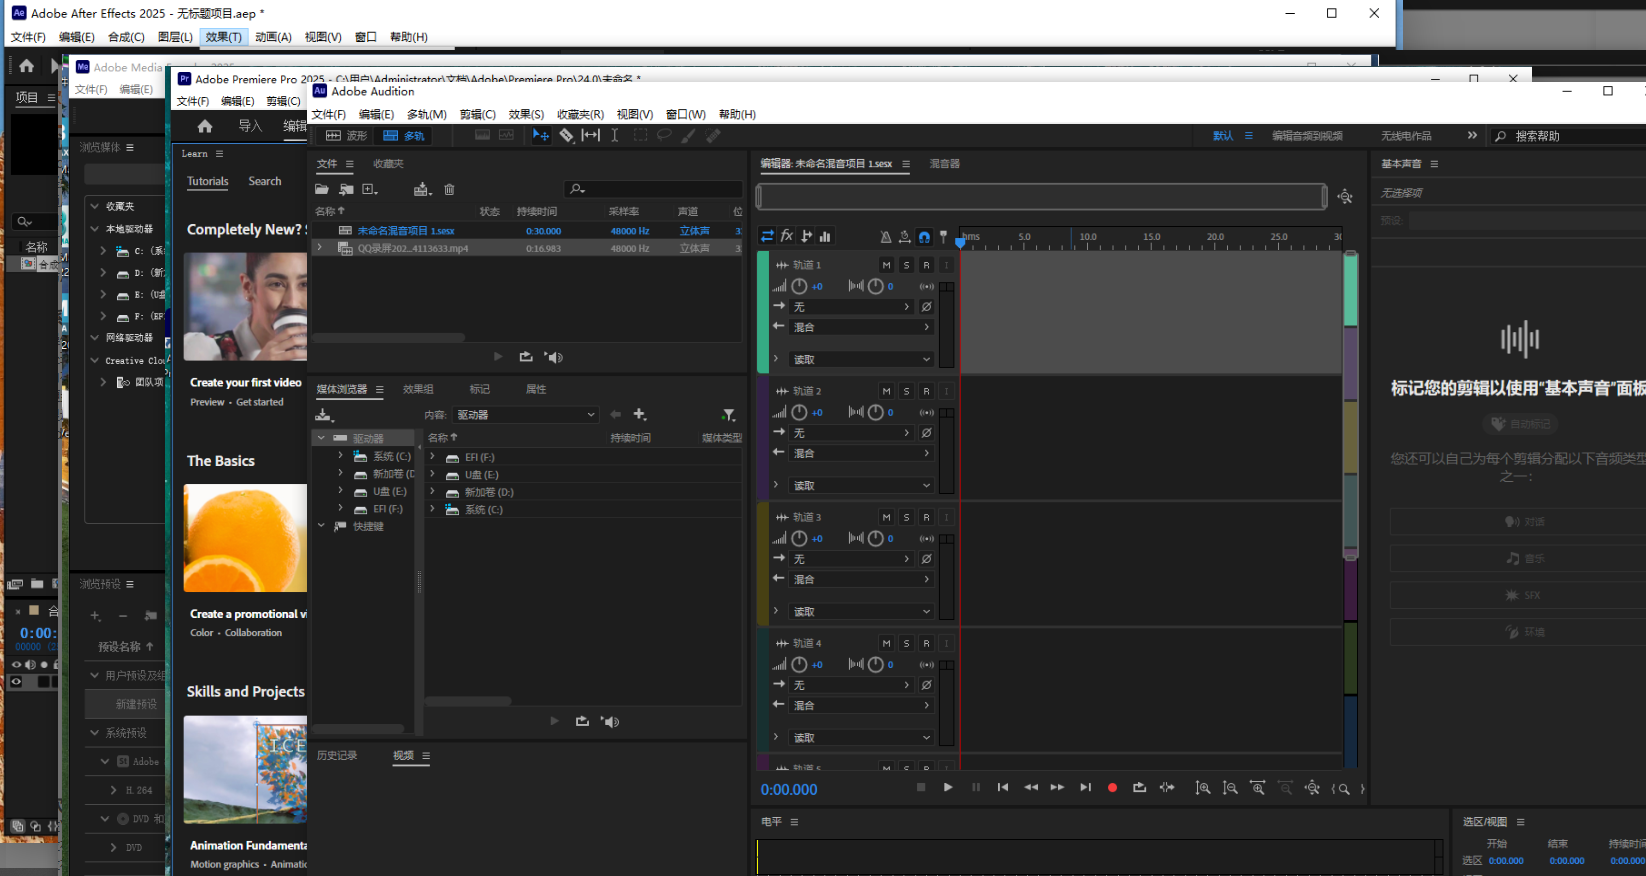Click the zoom to selection icon by navigator bar
1646x876 pixels.
(x=1345, y=197)
